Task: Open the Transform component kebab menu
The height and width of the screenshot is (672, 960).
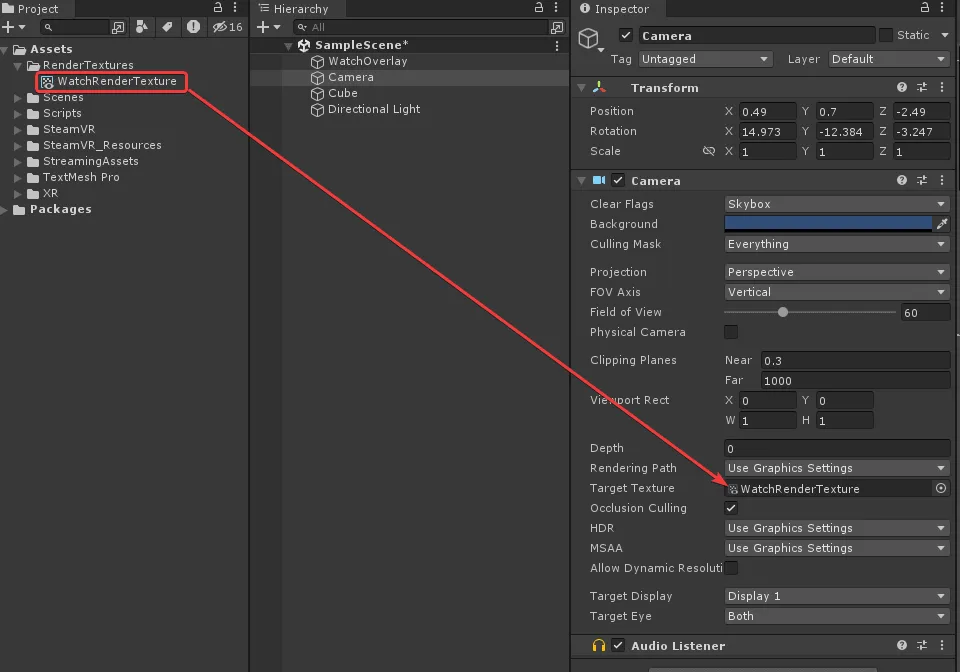Action: [942, 88]
